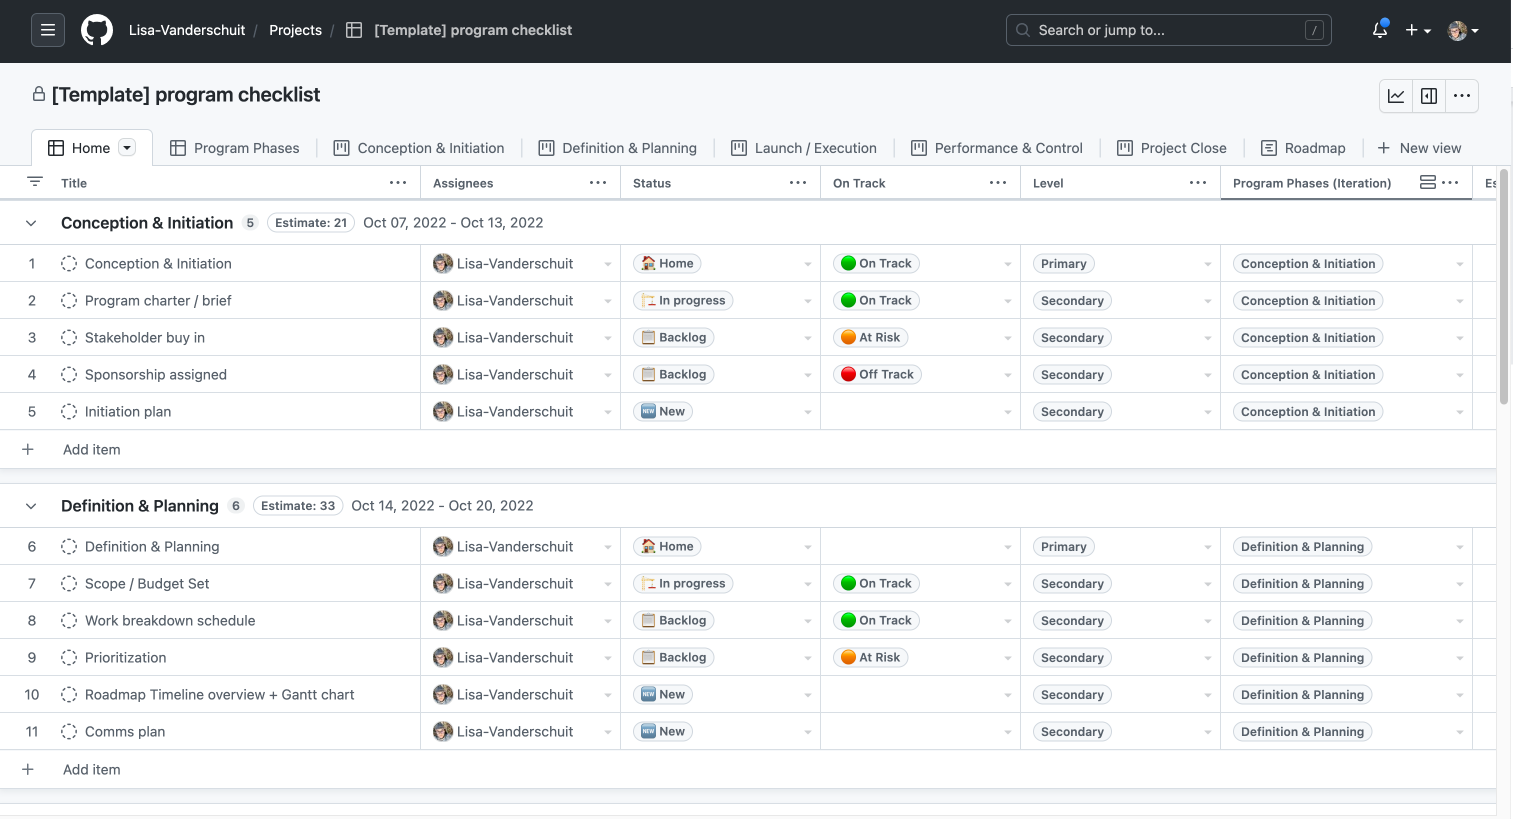This screenshot has width=1513, height=819.
Task: Open Status dropdown for Comms plan row
Action: tap(808, 732)
